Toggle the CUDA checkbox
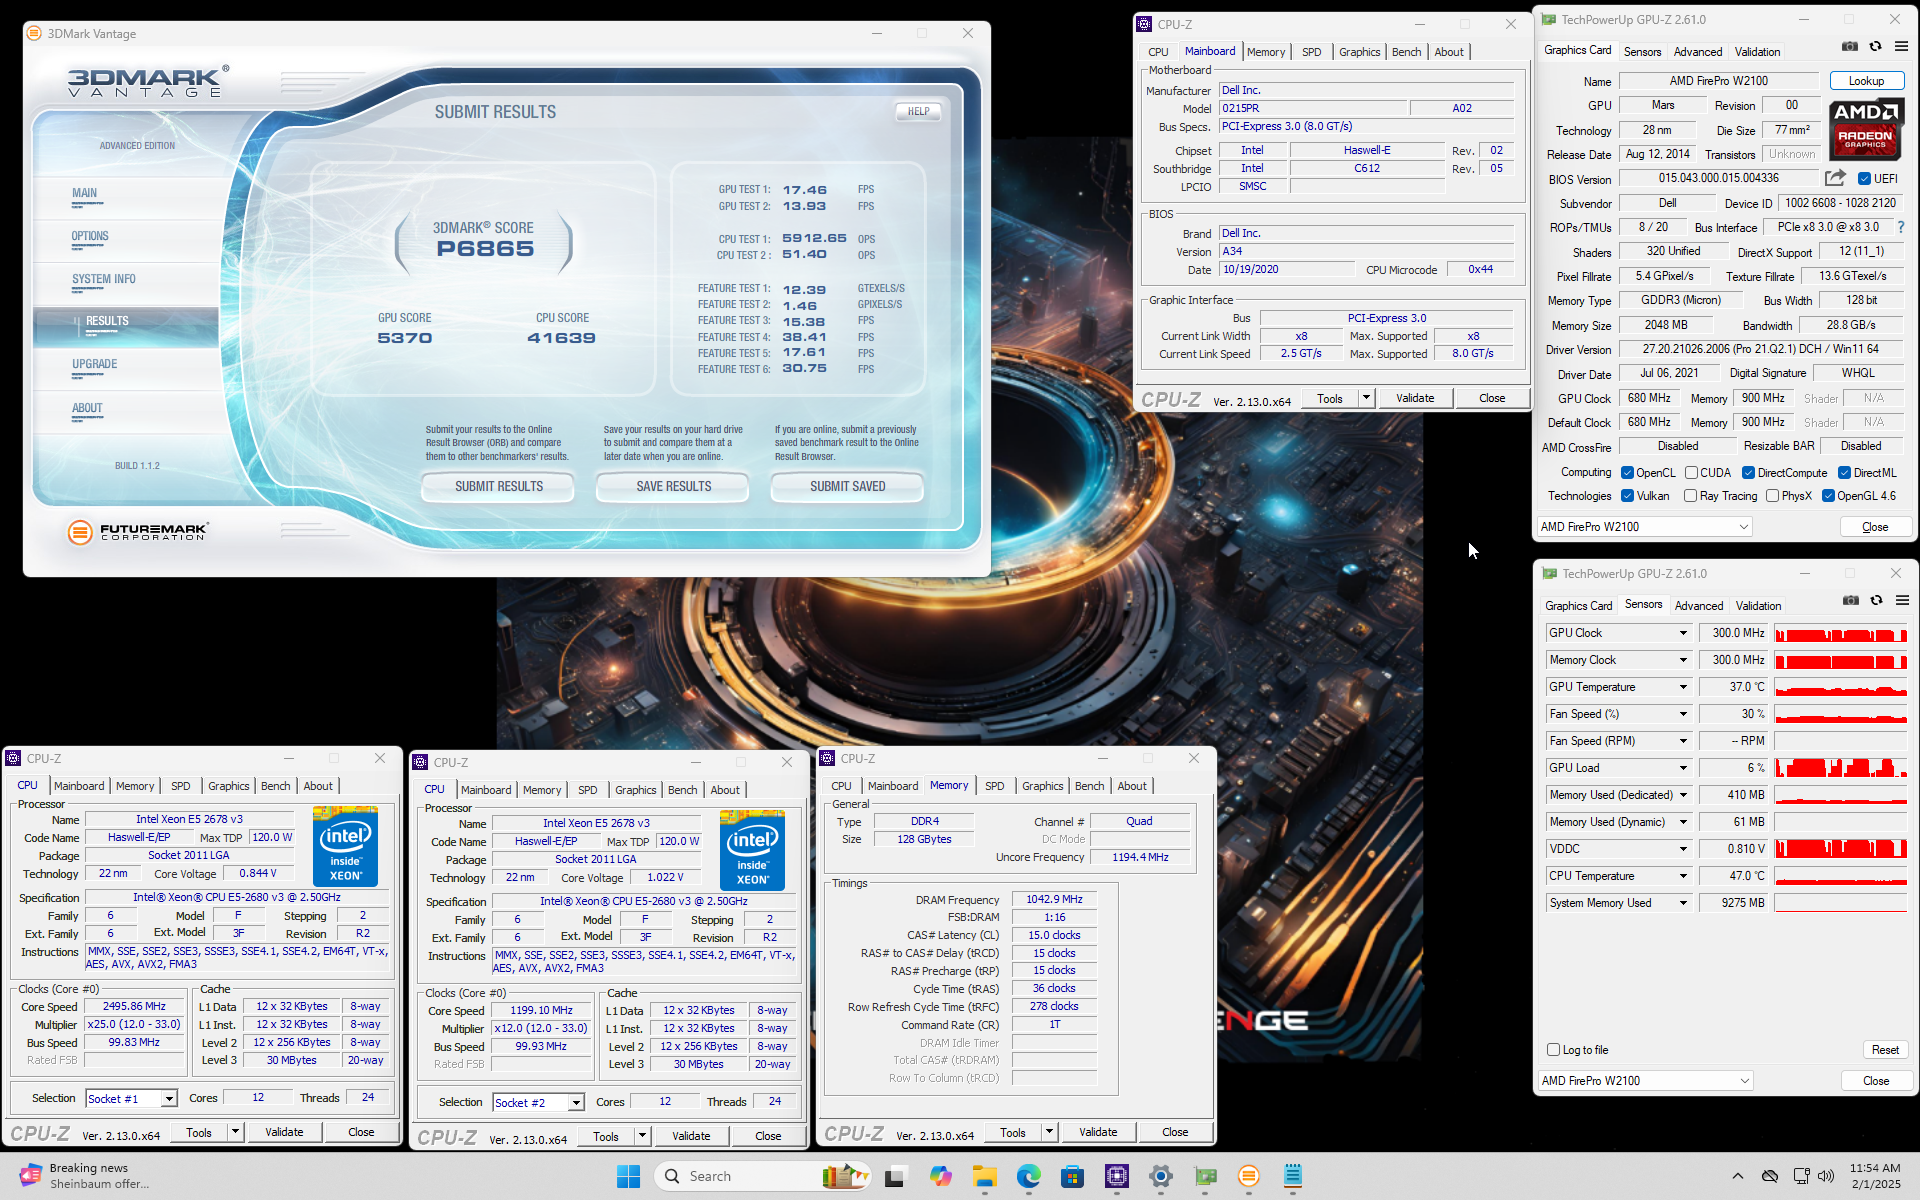Screen dimensions: 1920x1200 (1691, 473)
